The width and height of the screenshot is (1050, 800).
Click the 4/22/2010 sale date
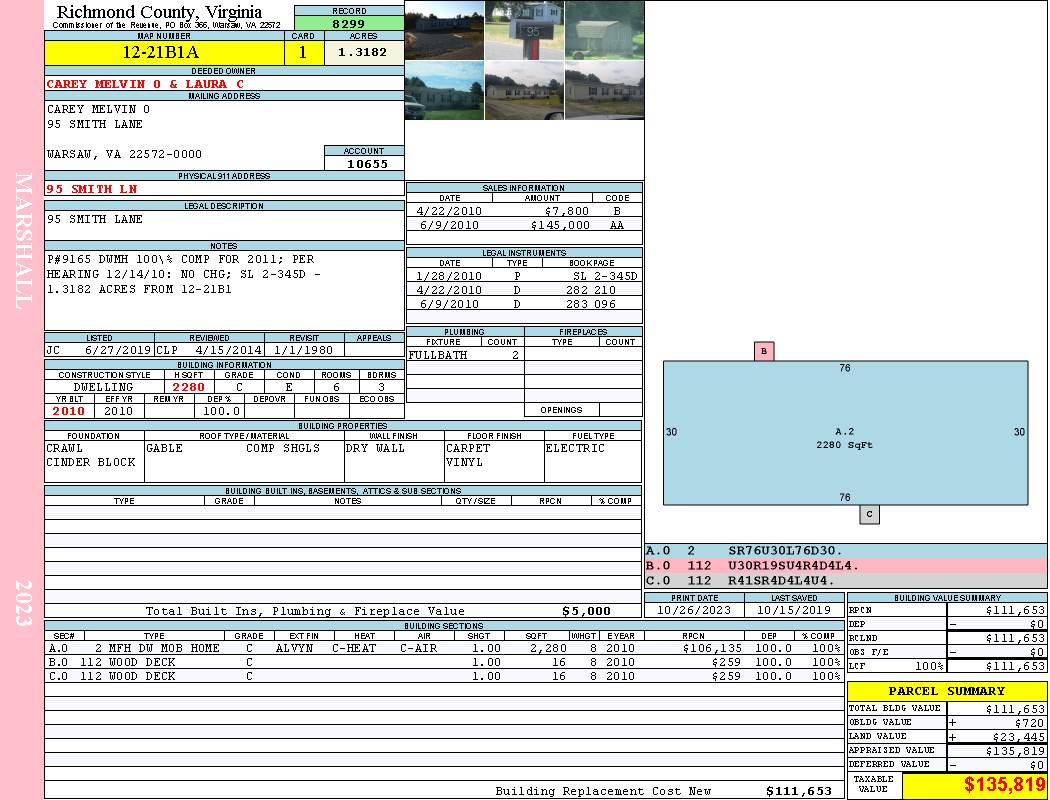[449, 211]
